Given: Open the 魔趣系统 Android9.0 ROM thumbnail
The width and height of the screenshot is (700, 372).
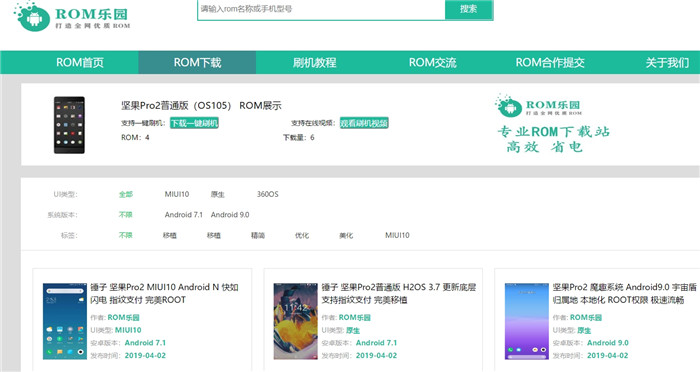Looking at the screenshot, I should point(527,321).
